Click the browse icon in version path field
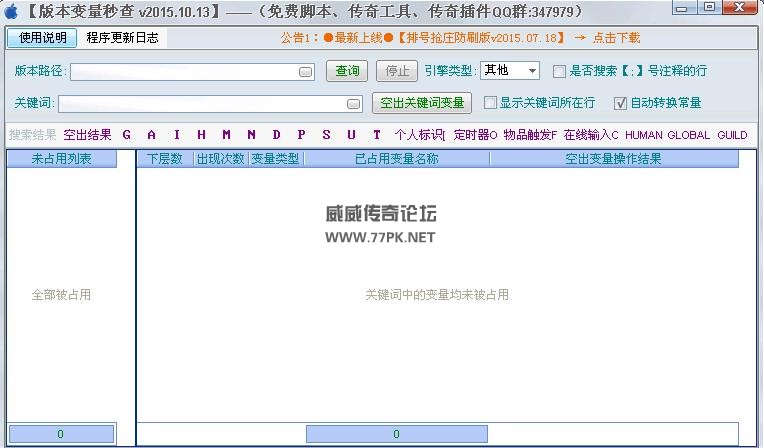This screenshot has height=448, width=764. [x=305, y=72]
